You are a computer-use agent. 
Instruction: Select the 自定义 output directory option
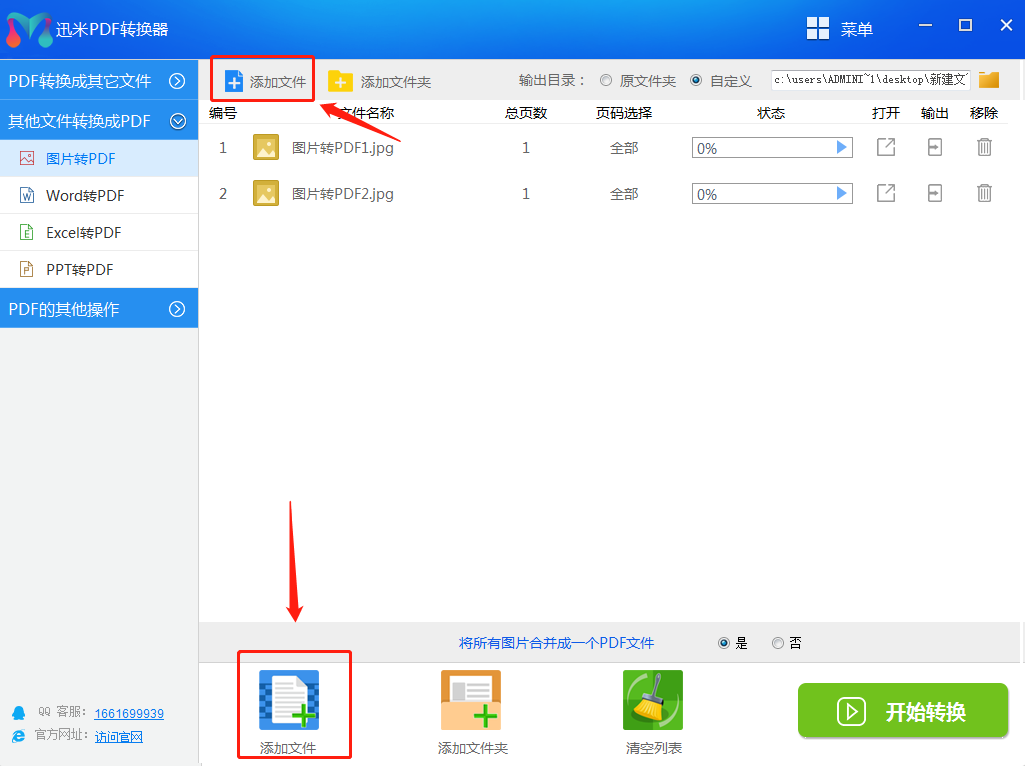696,80
